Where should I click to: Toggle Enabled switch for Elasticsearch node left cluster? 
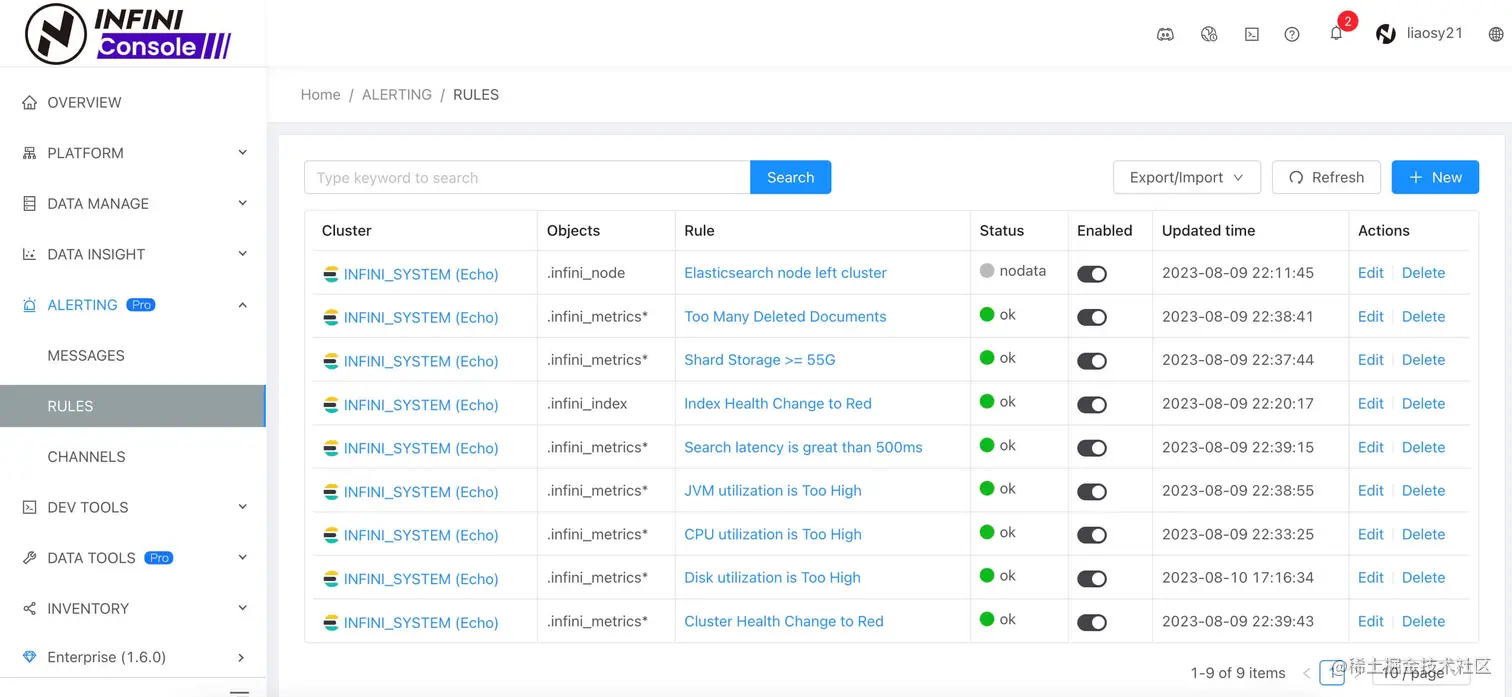click(1092, 274)
